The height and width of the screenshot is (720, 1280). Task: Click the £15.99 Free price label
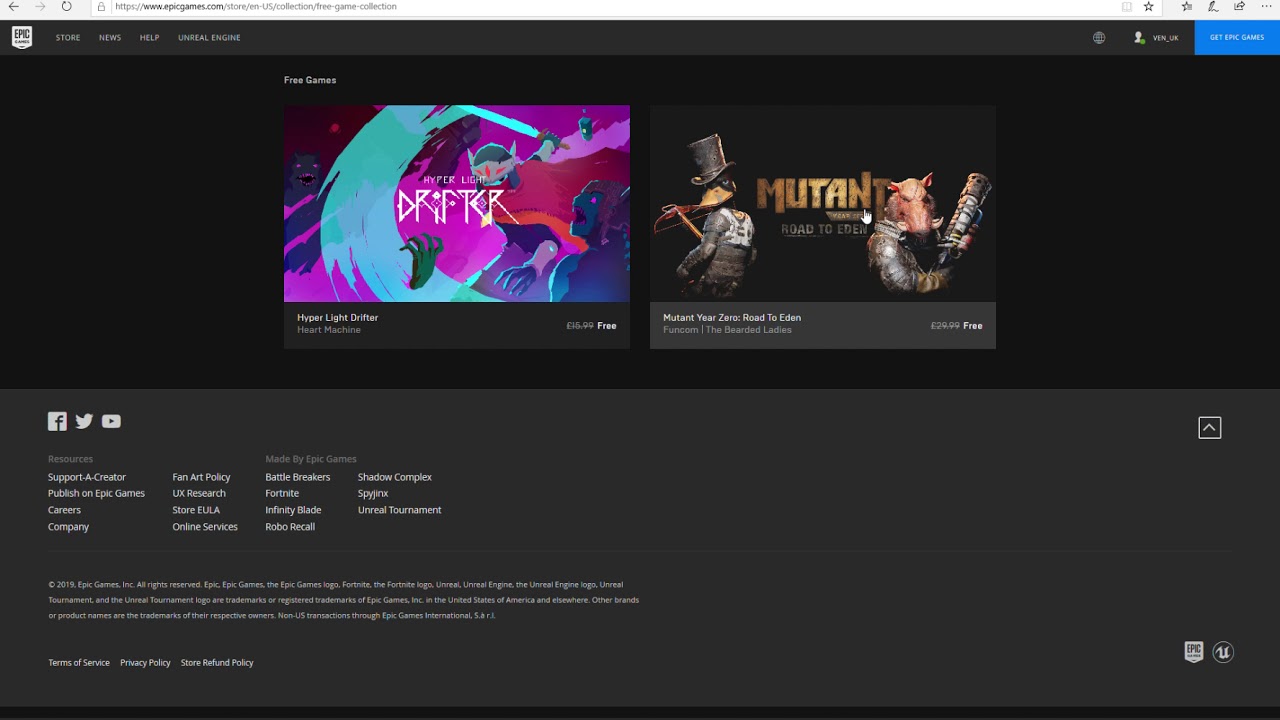[x=591, y=326]
